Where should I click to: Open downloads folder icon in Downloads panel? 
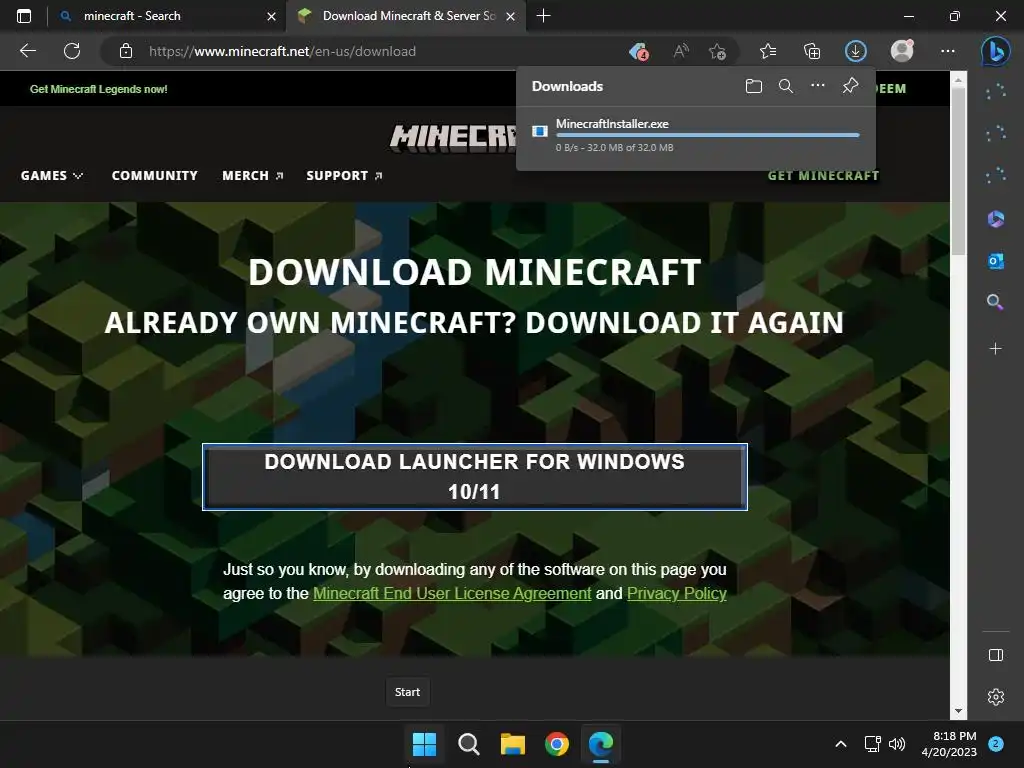point(754,86)
